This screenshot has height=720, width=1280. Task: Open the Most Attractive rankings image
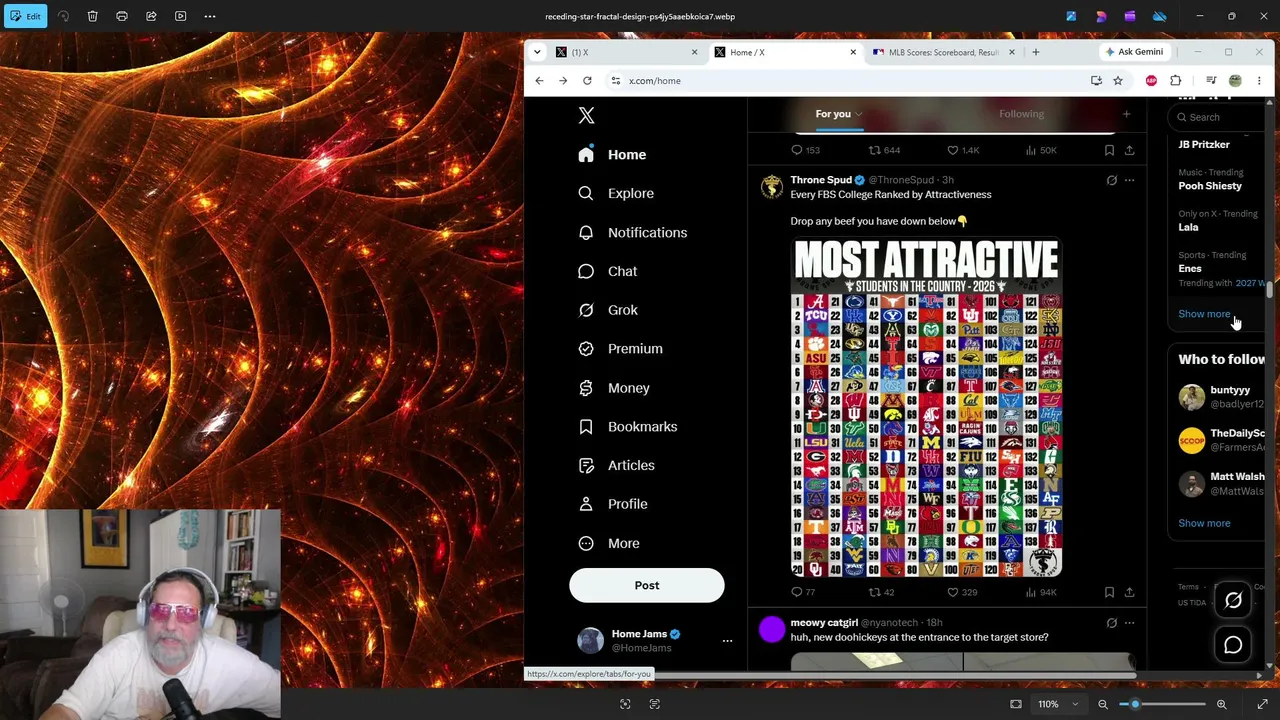[x=926, y=407]
